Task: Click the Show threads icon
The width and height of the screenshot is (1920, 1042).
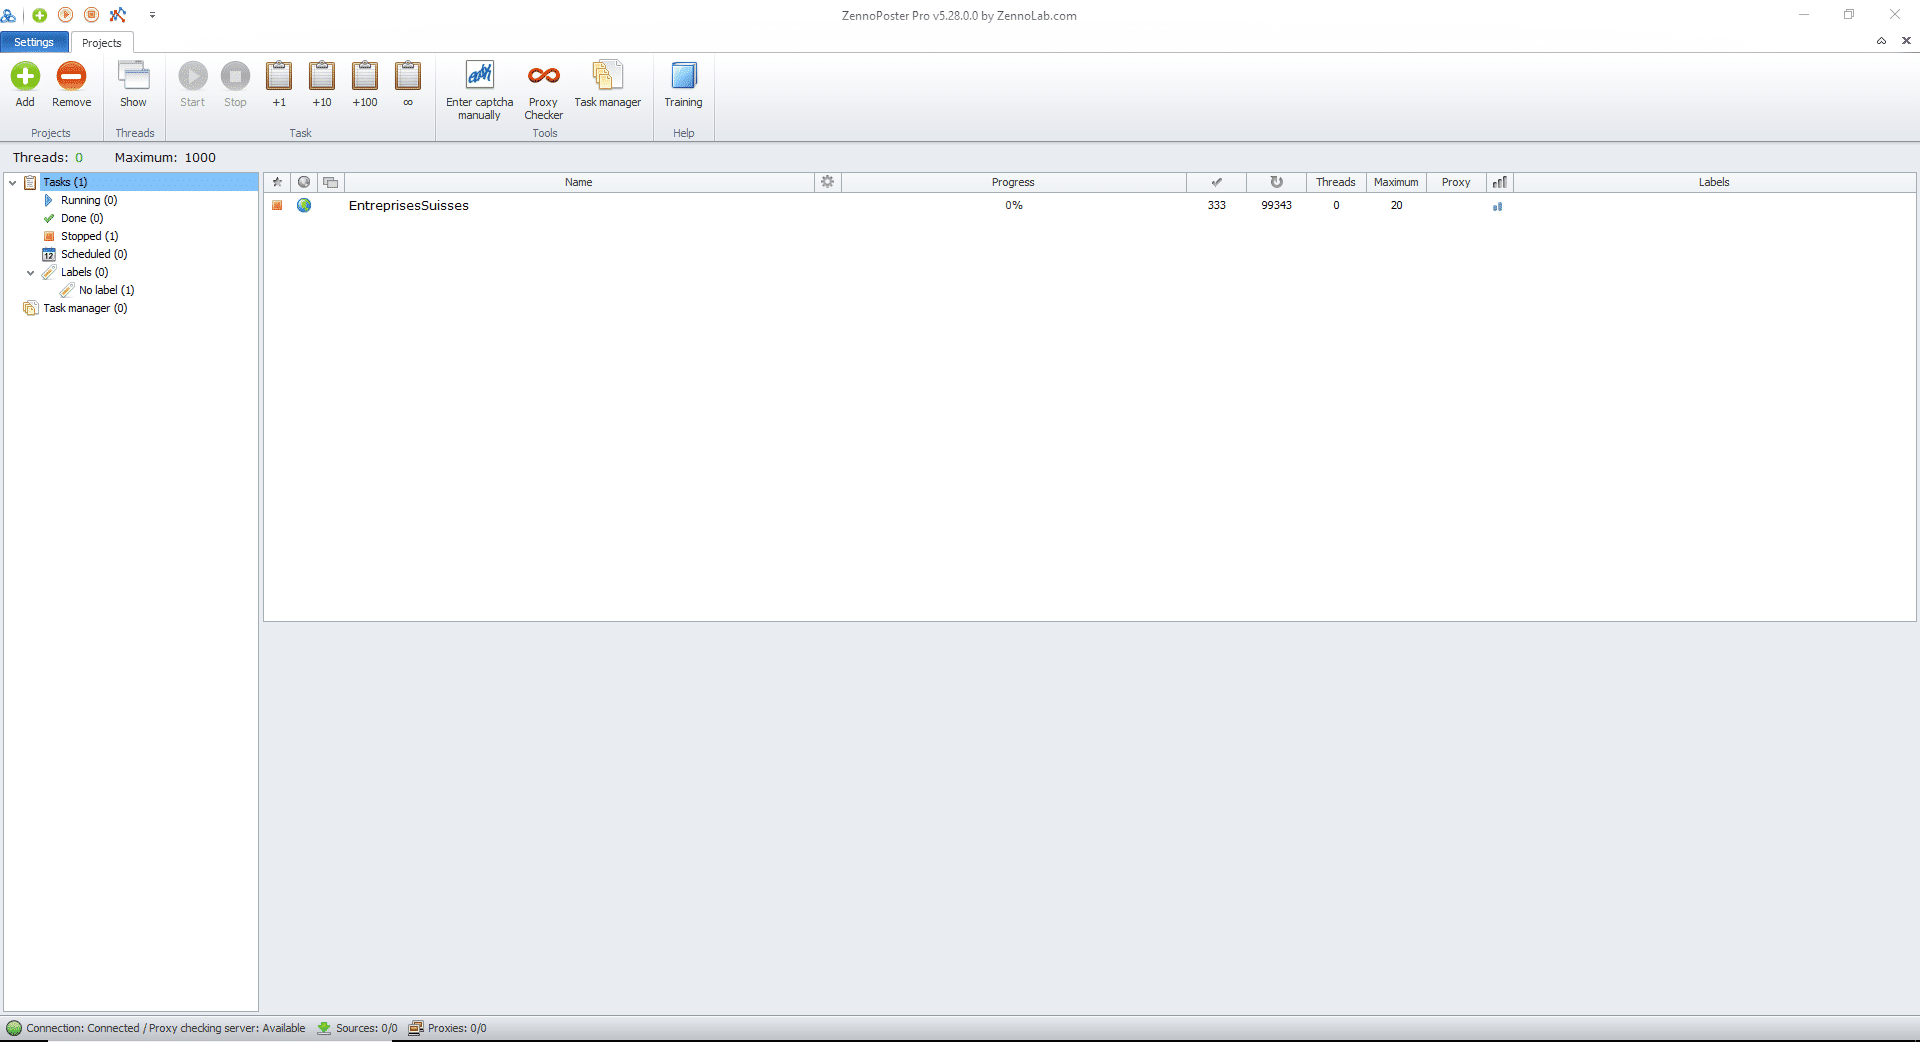Action: [133, 77]
